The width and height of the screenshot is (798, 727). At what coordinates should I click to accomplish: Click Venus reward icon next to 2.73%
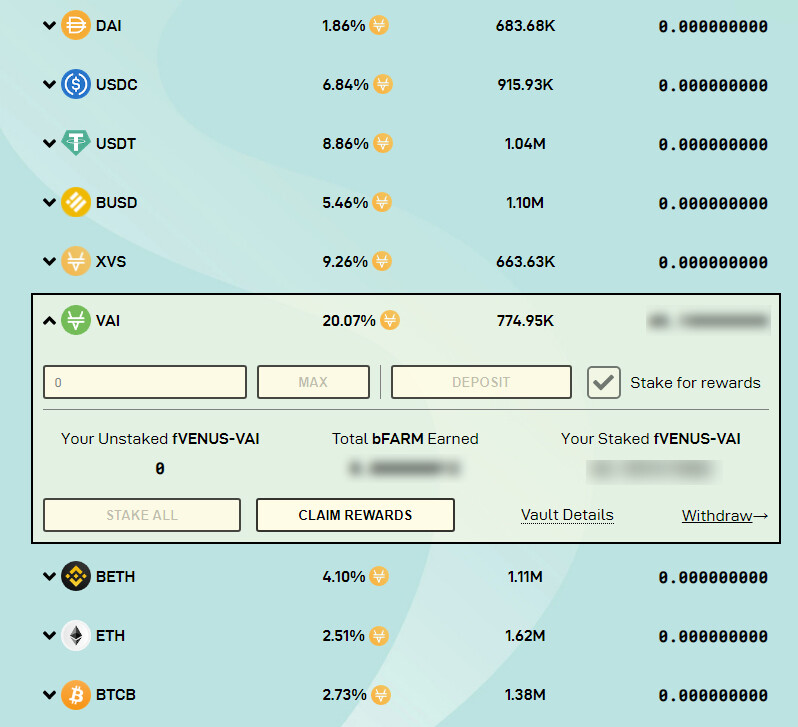point(381,694)
